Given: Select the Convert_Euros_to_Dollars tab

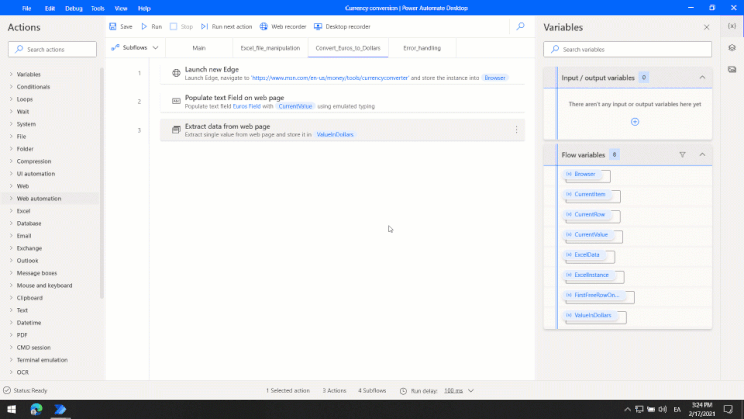Looking at the screenshot, I should click(x=348, y=48).
